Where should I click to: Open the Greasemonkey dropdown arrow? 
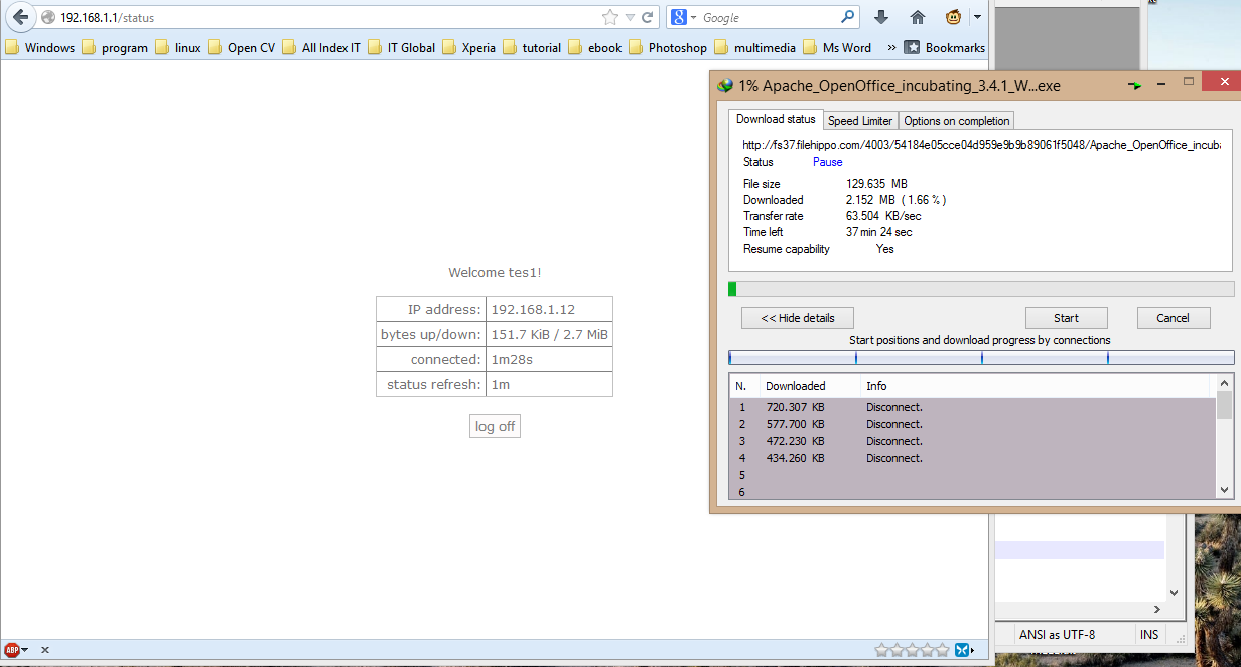coord(977,17)
